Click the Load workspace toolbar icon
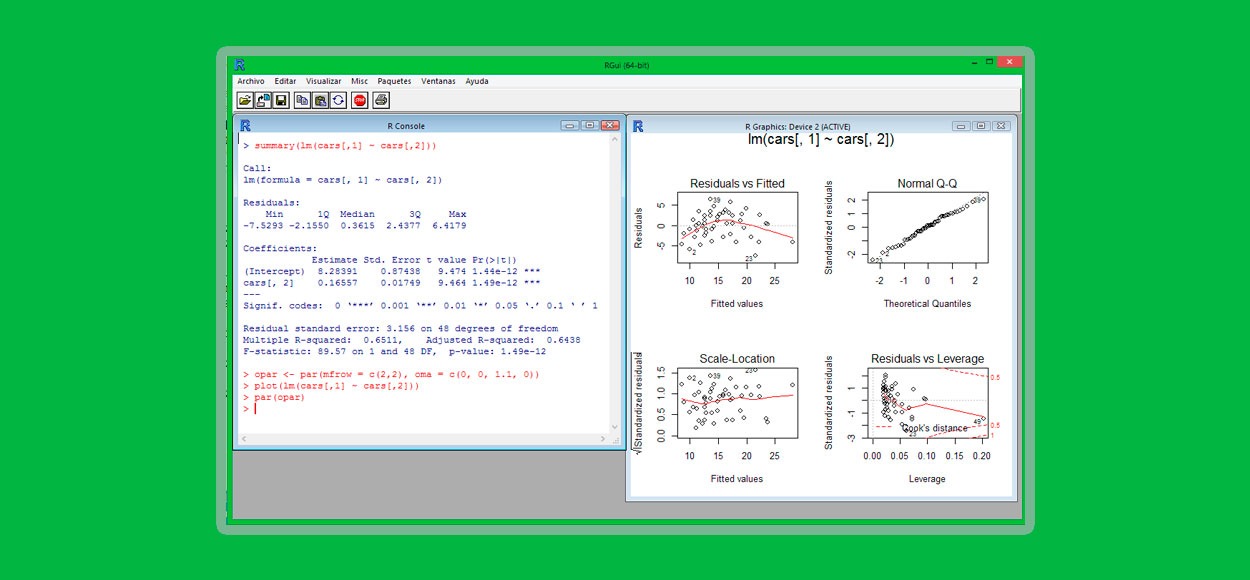Viewport: 1250px width, 580px height. click(x=263, y=100)
